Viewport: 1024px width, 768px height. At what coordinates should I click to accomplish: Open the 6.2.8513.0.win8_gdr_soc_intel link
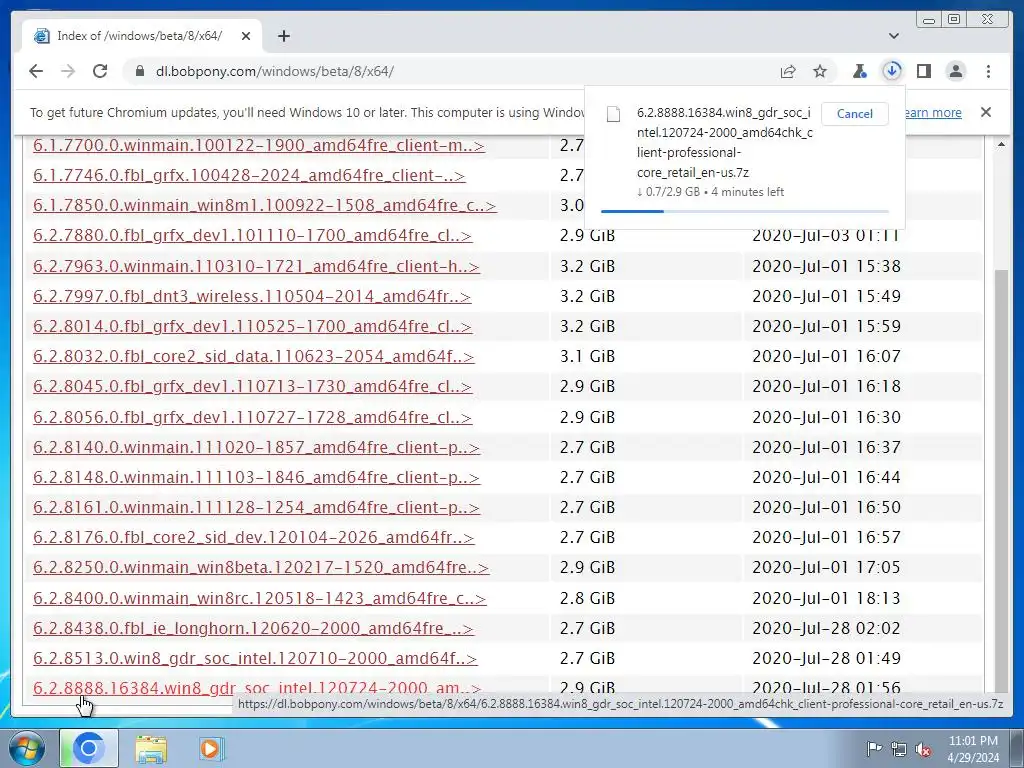pyautogui.click(x=255, y=658)
